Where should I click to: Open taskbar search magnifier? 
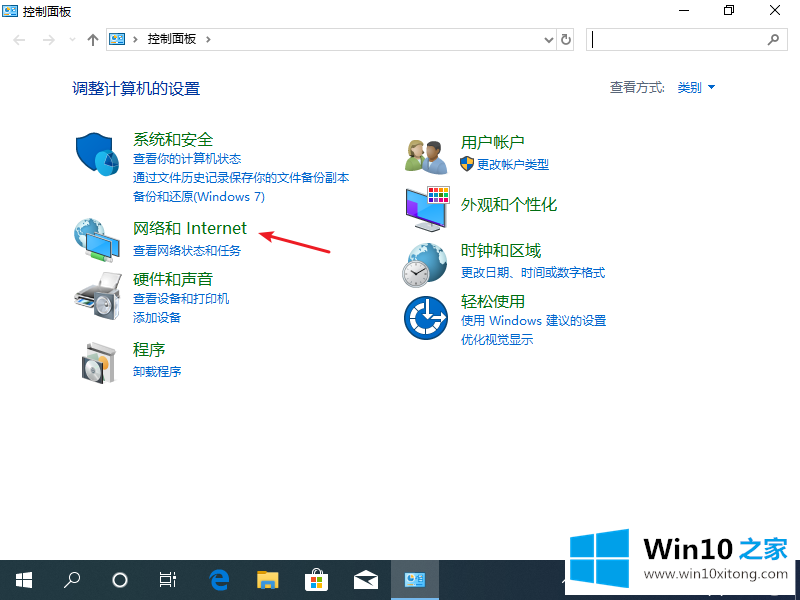pos(72,580)
